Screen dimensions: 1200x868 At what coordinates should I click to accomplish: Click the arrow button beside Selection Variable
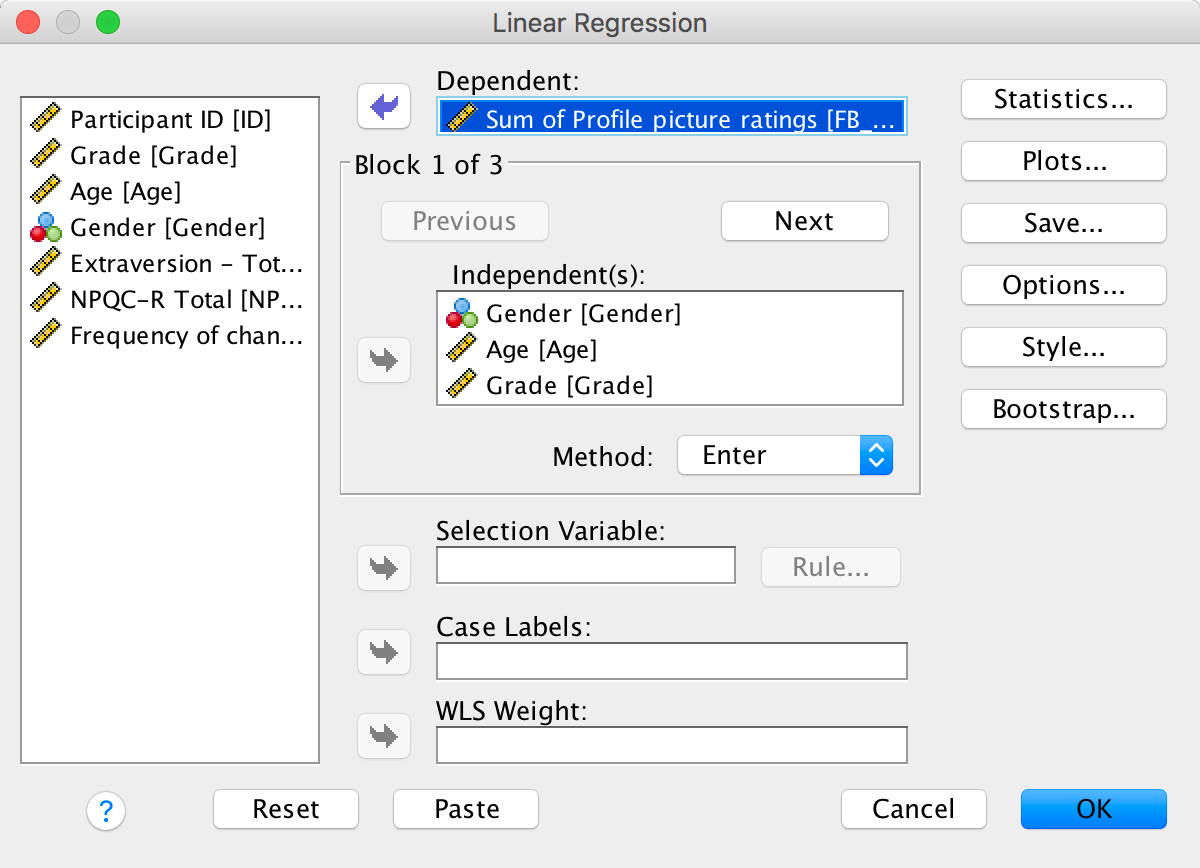tap(384, 568)
